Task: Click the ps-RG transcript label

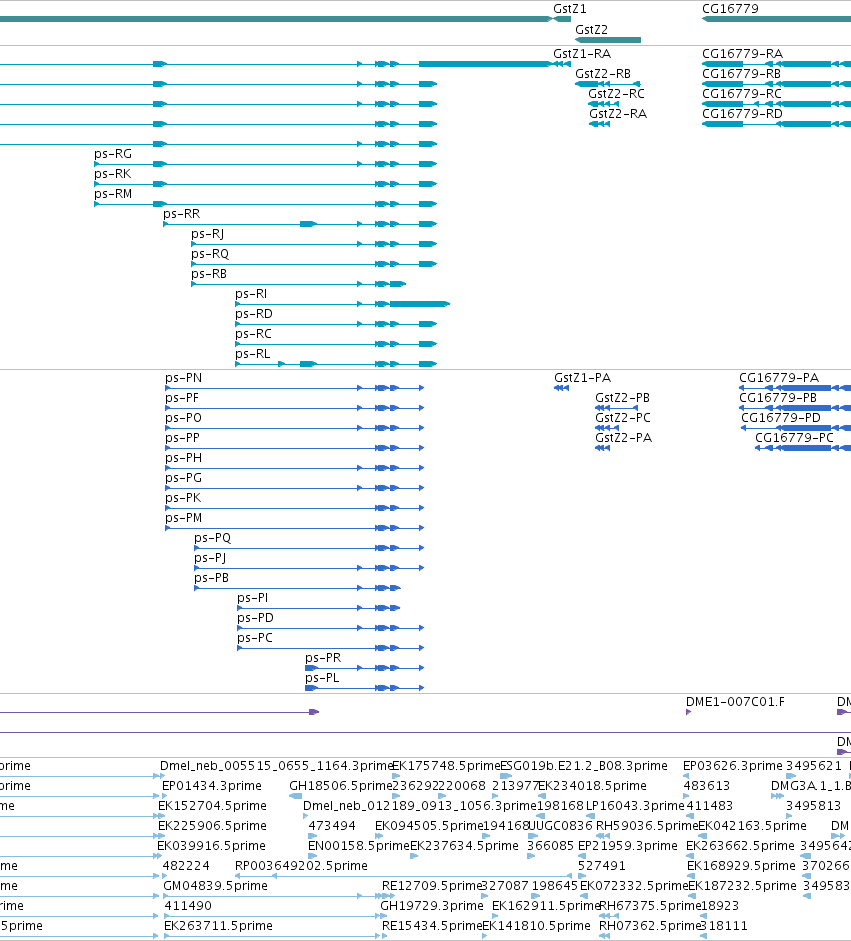Action: [x=113, y=154]
